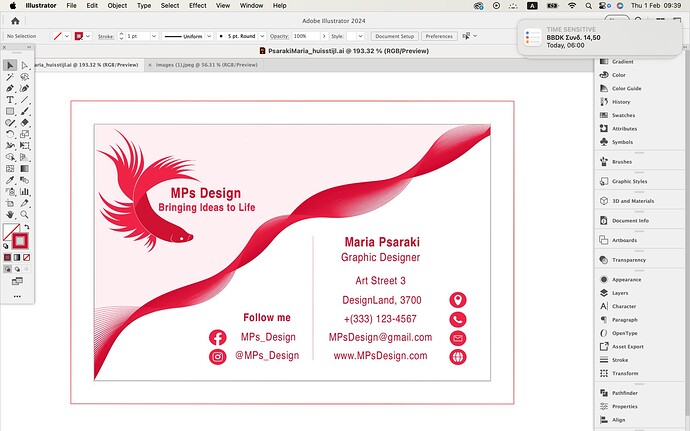Screen dimensions: 690x431
Task: Open stroke weight dropdown
Action: coord(154,36)
